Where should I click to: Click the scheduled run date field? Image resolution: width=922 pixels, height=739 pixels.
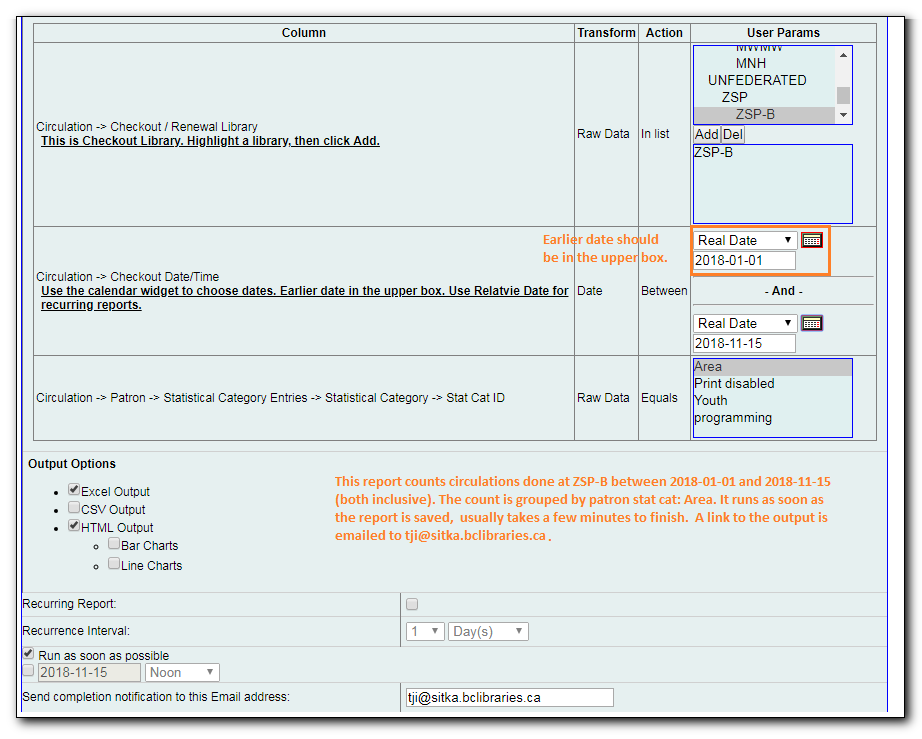89,673
